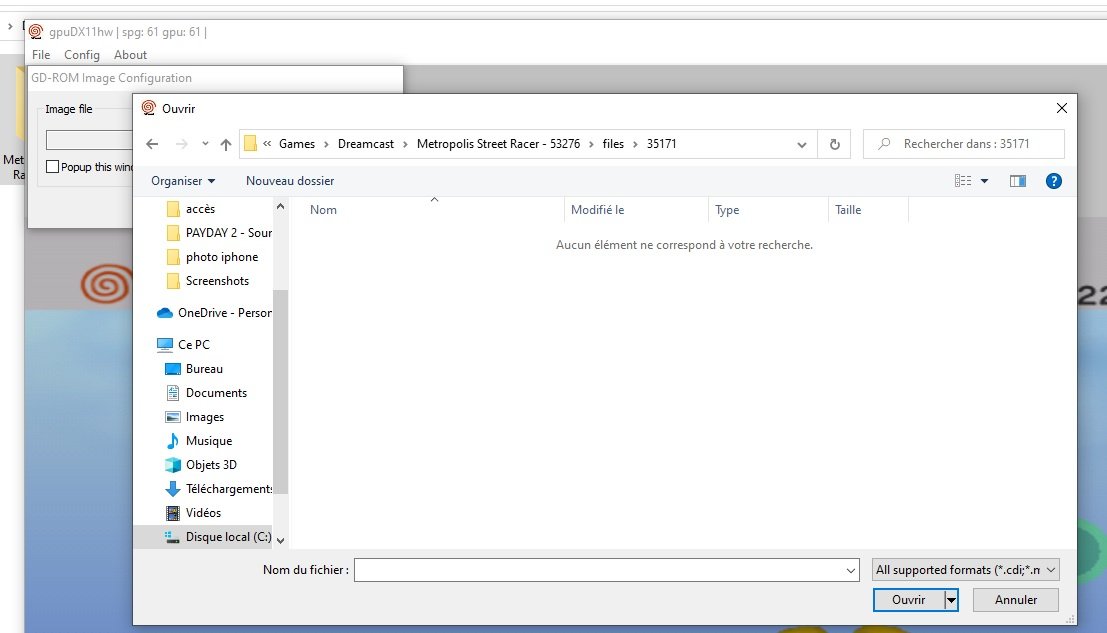1107x633 pixels.
Task: Click the Vidéos film icon
Action: pos(172,513)
